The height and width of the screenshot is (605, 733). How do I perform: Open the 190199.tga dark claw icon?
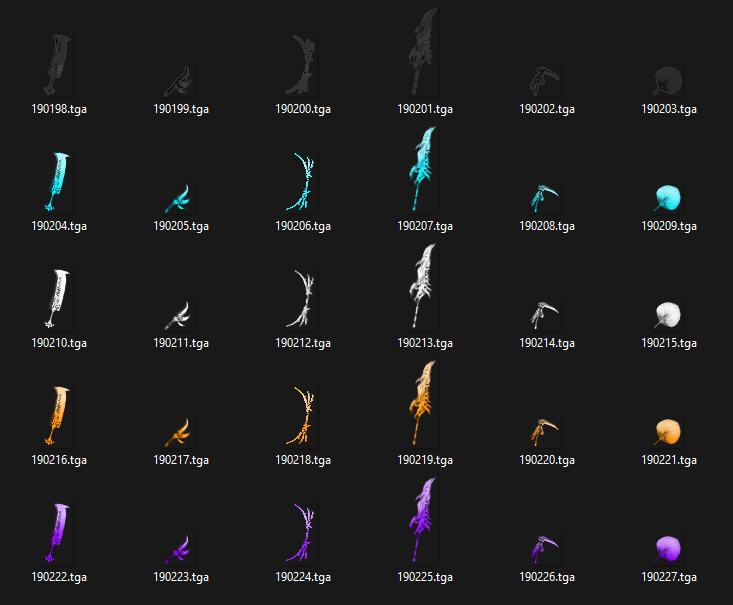(180, 80)
